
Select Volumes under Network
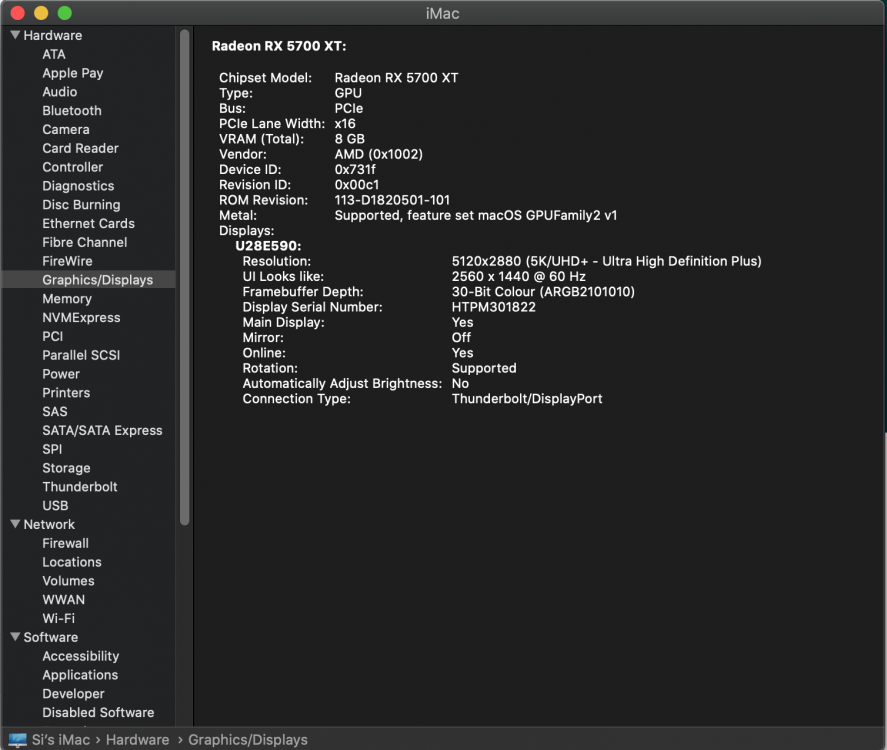(68, 581)
